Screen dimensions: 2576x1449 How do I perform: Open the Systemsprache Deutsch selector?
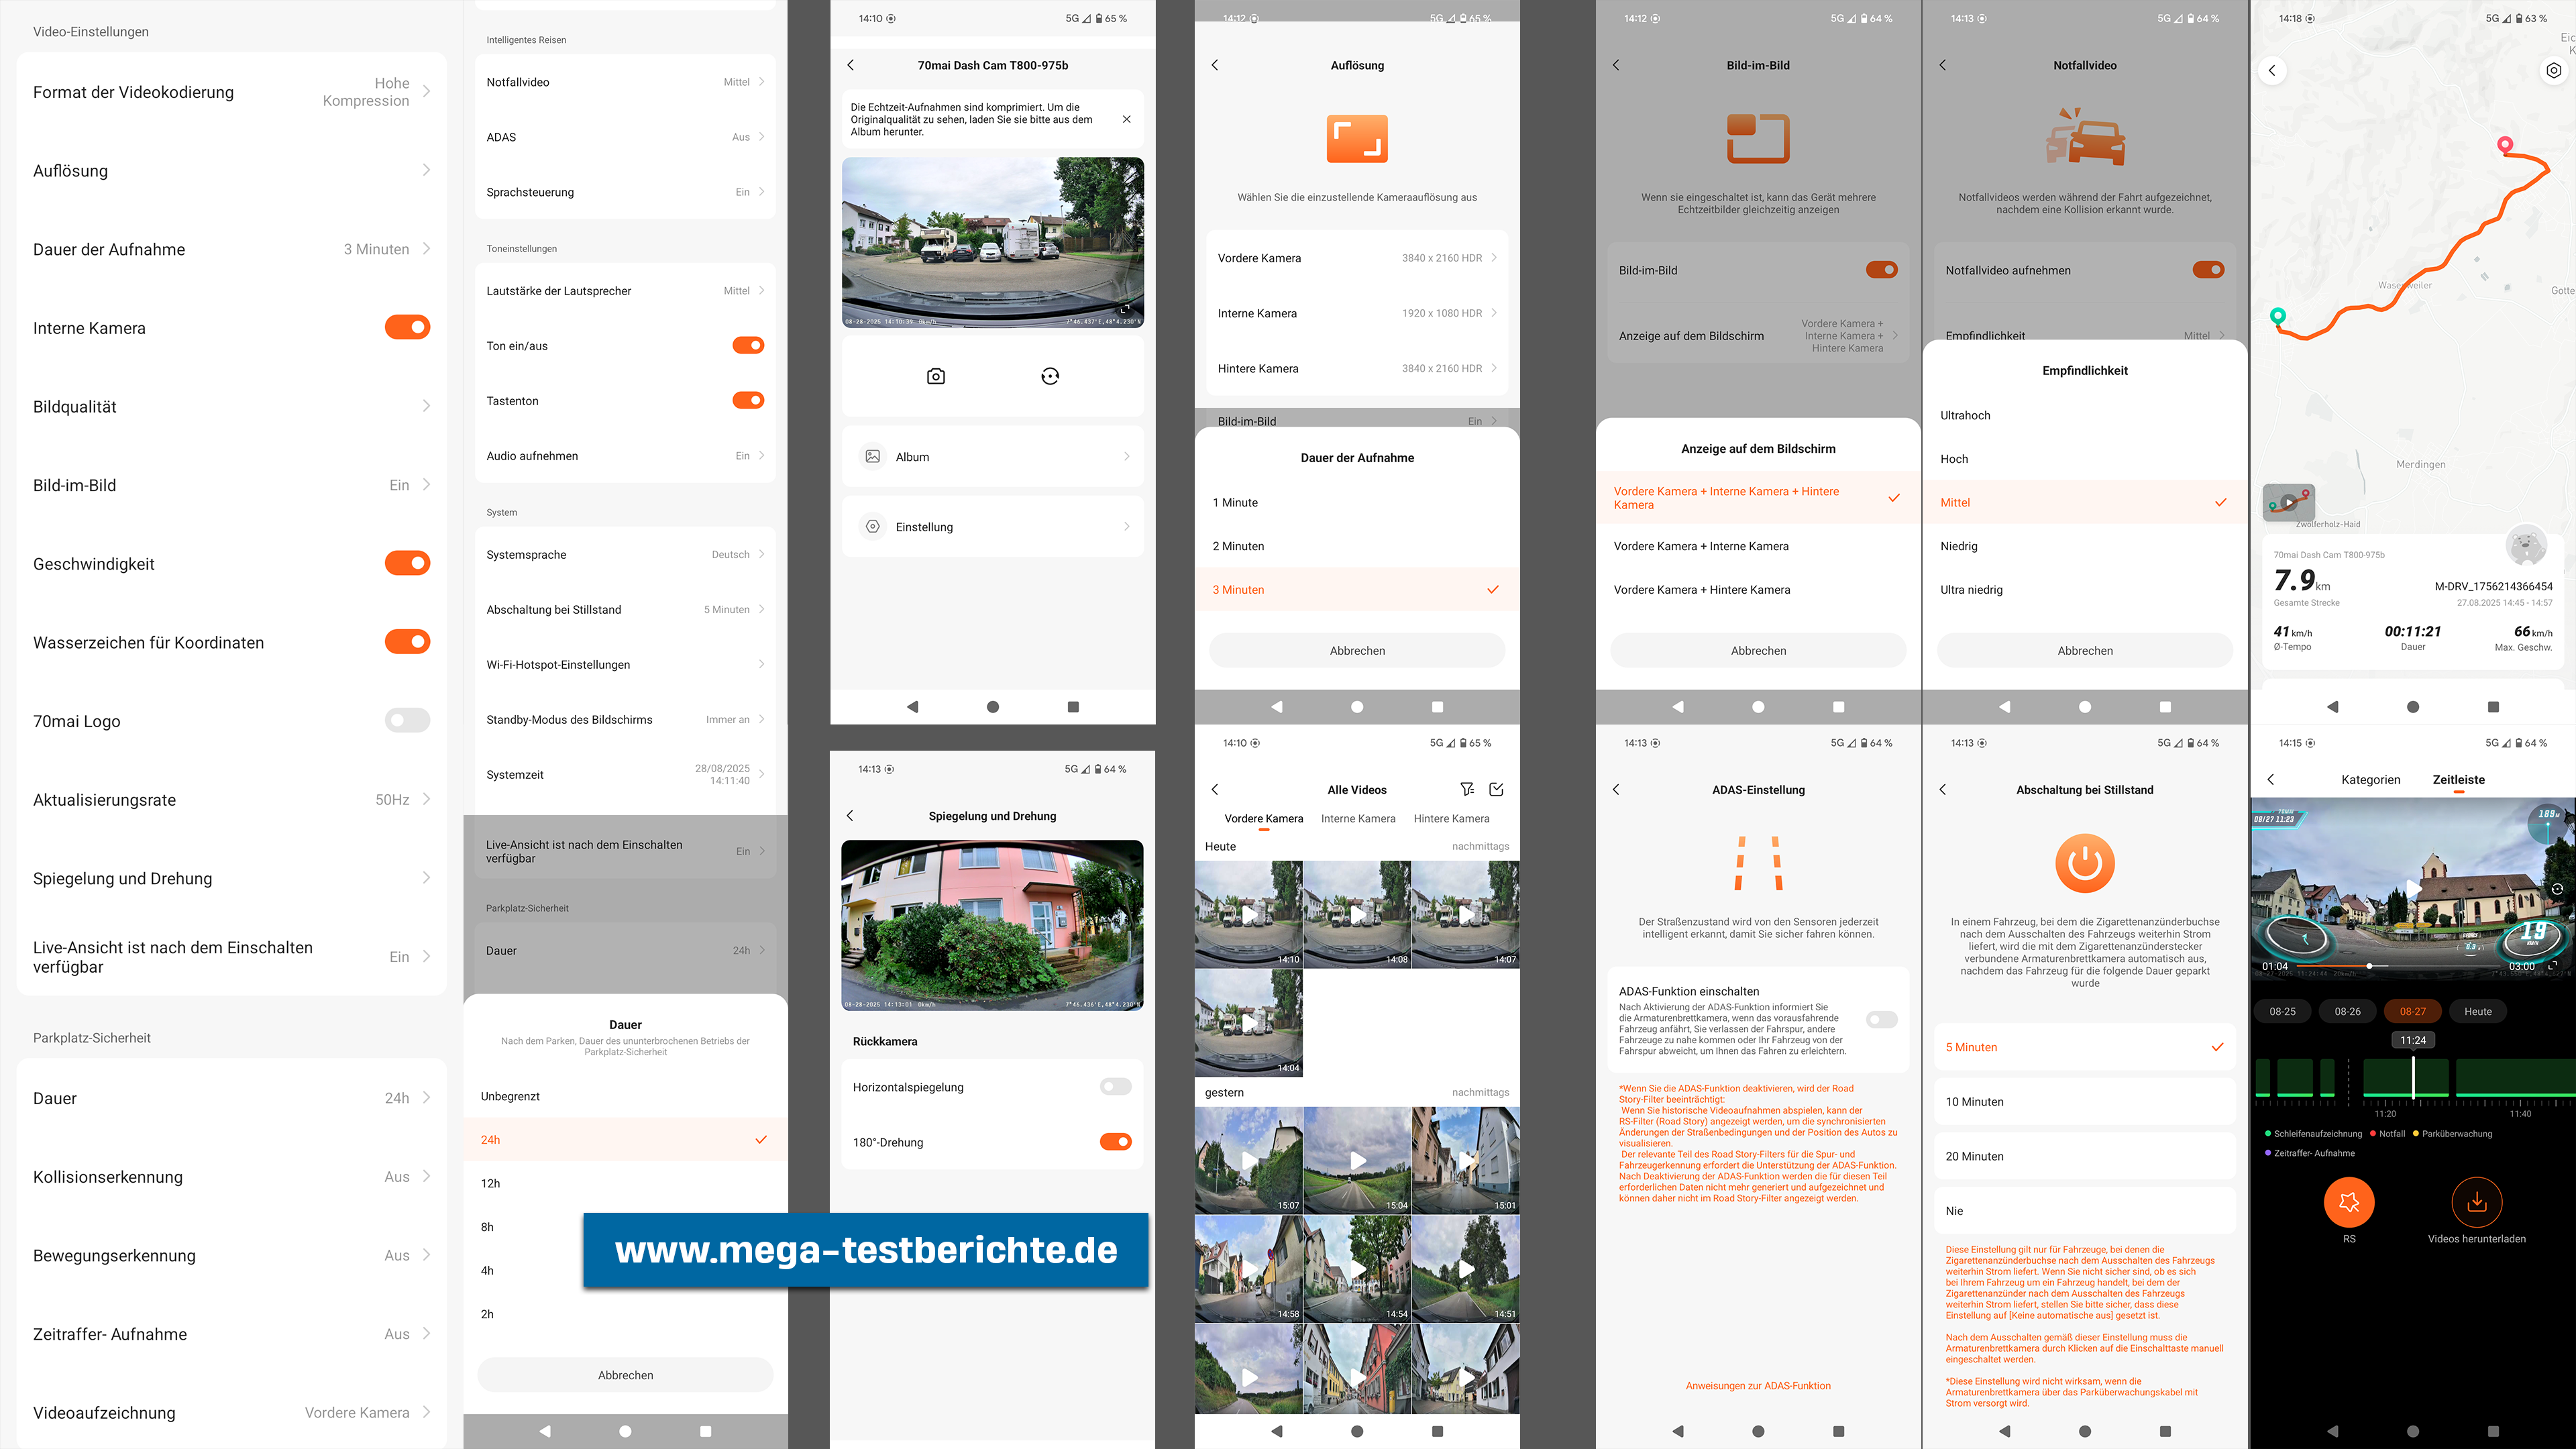pyautogui.click(x=625, y=555)
